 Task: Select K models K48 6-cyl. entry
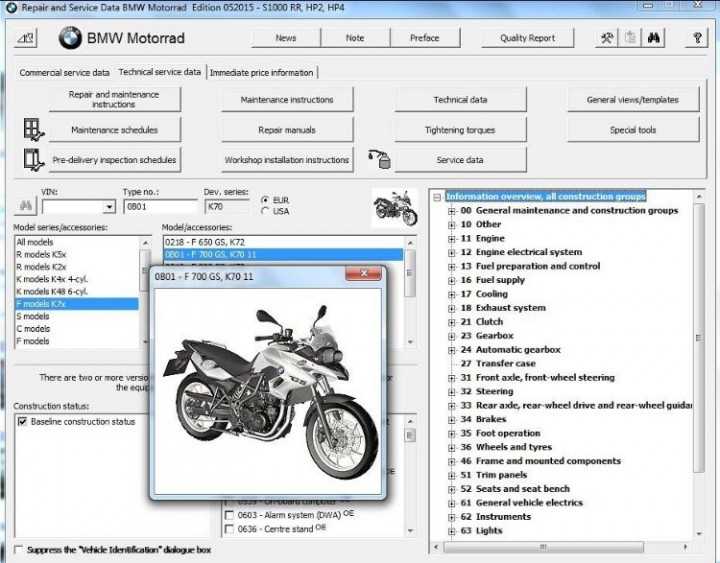click(x=77, y=292)
